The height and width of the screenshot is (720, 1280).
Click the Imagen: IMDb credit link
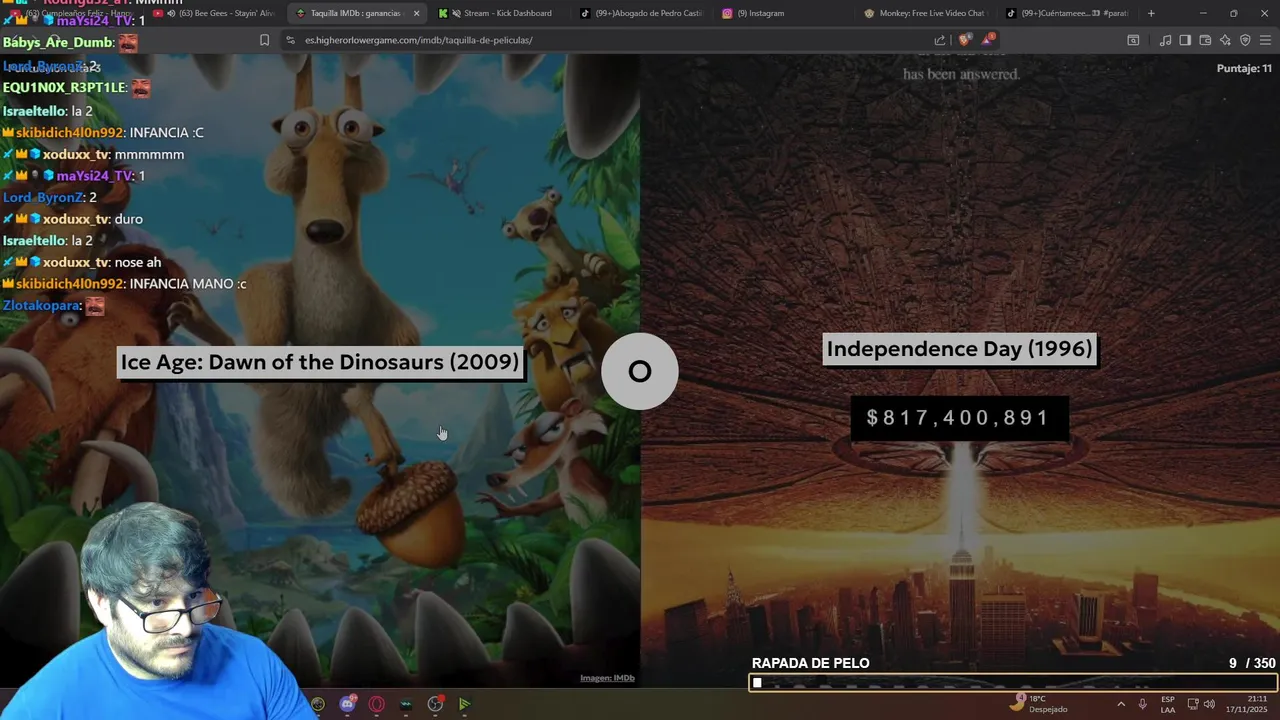click(607, 678)
